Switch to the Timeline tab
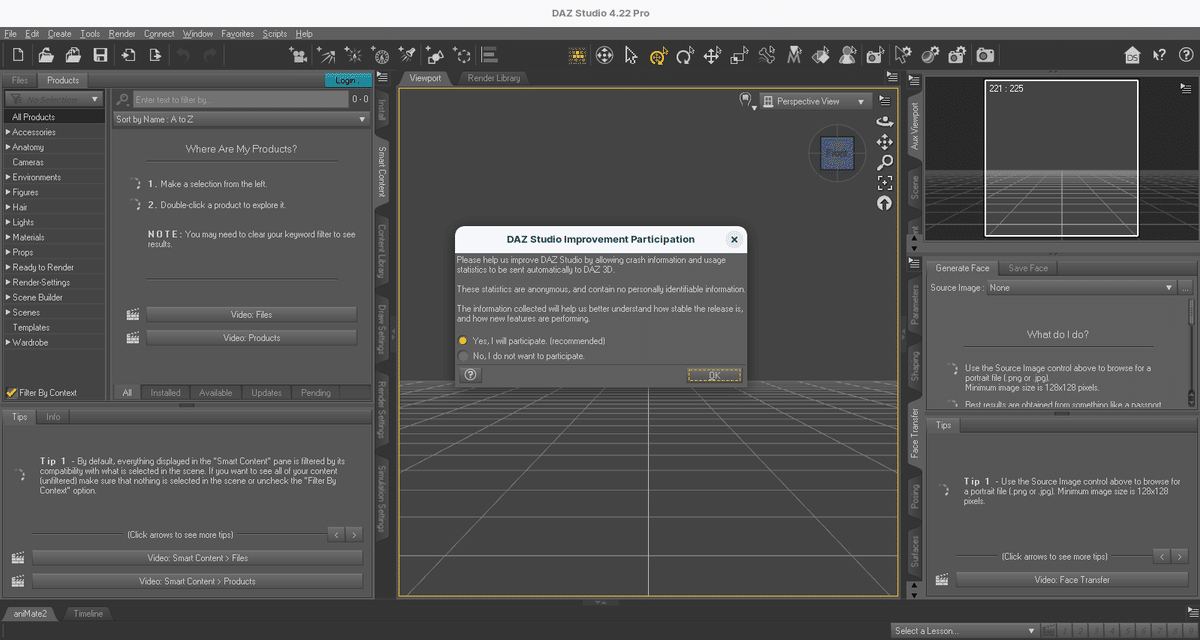 point(88,613)
